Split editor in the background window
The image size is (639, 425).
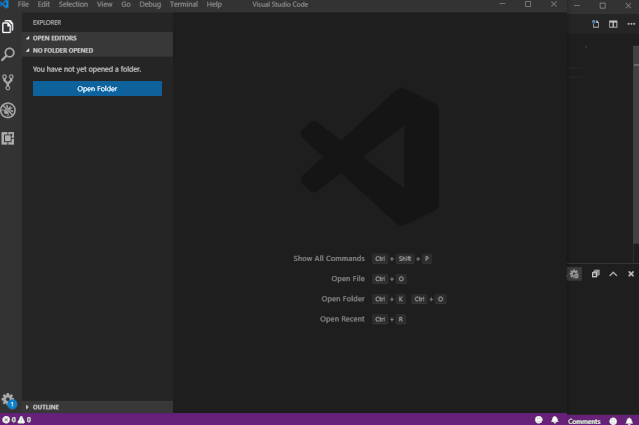coord(613,24)
